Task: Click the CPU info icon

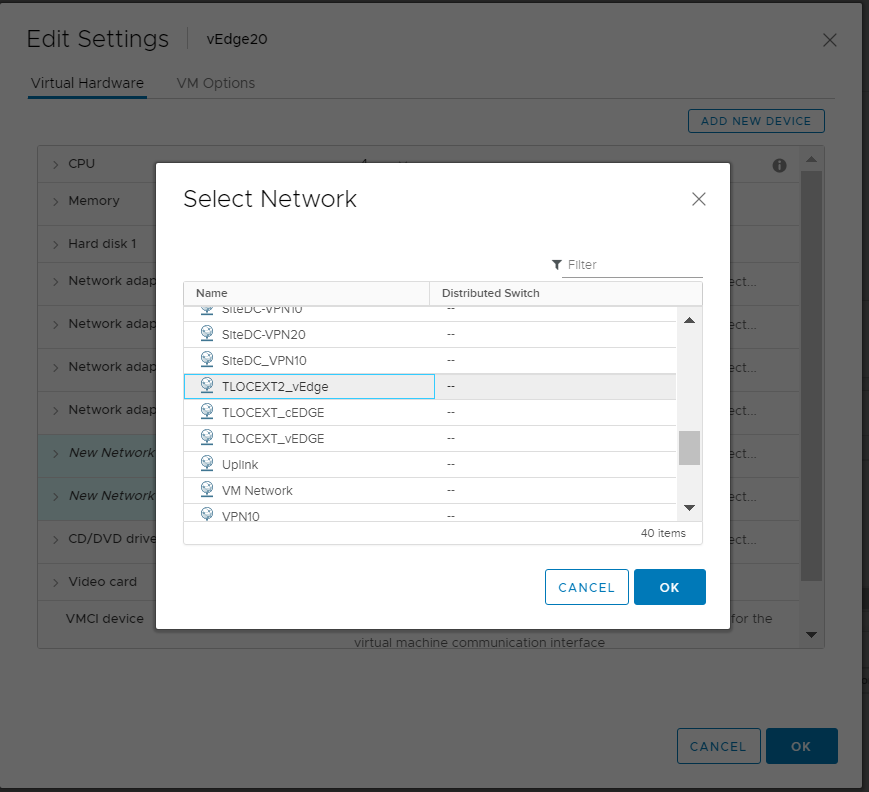Action: tap(780, 165)
